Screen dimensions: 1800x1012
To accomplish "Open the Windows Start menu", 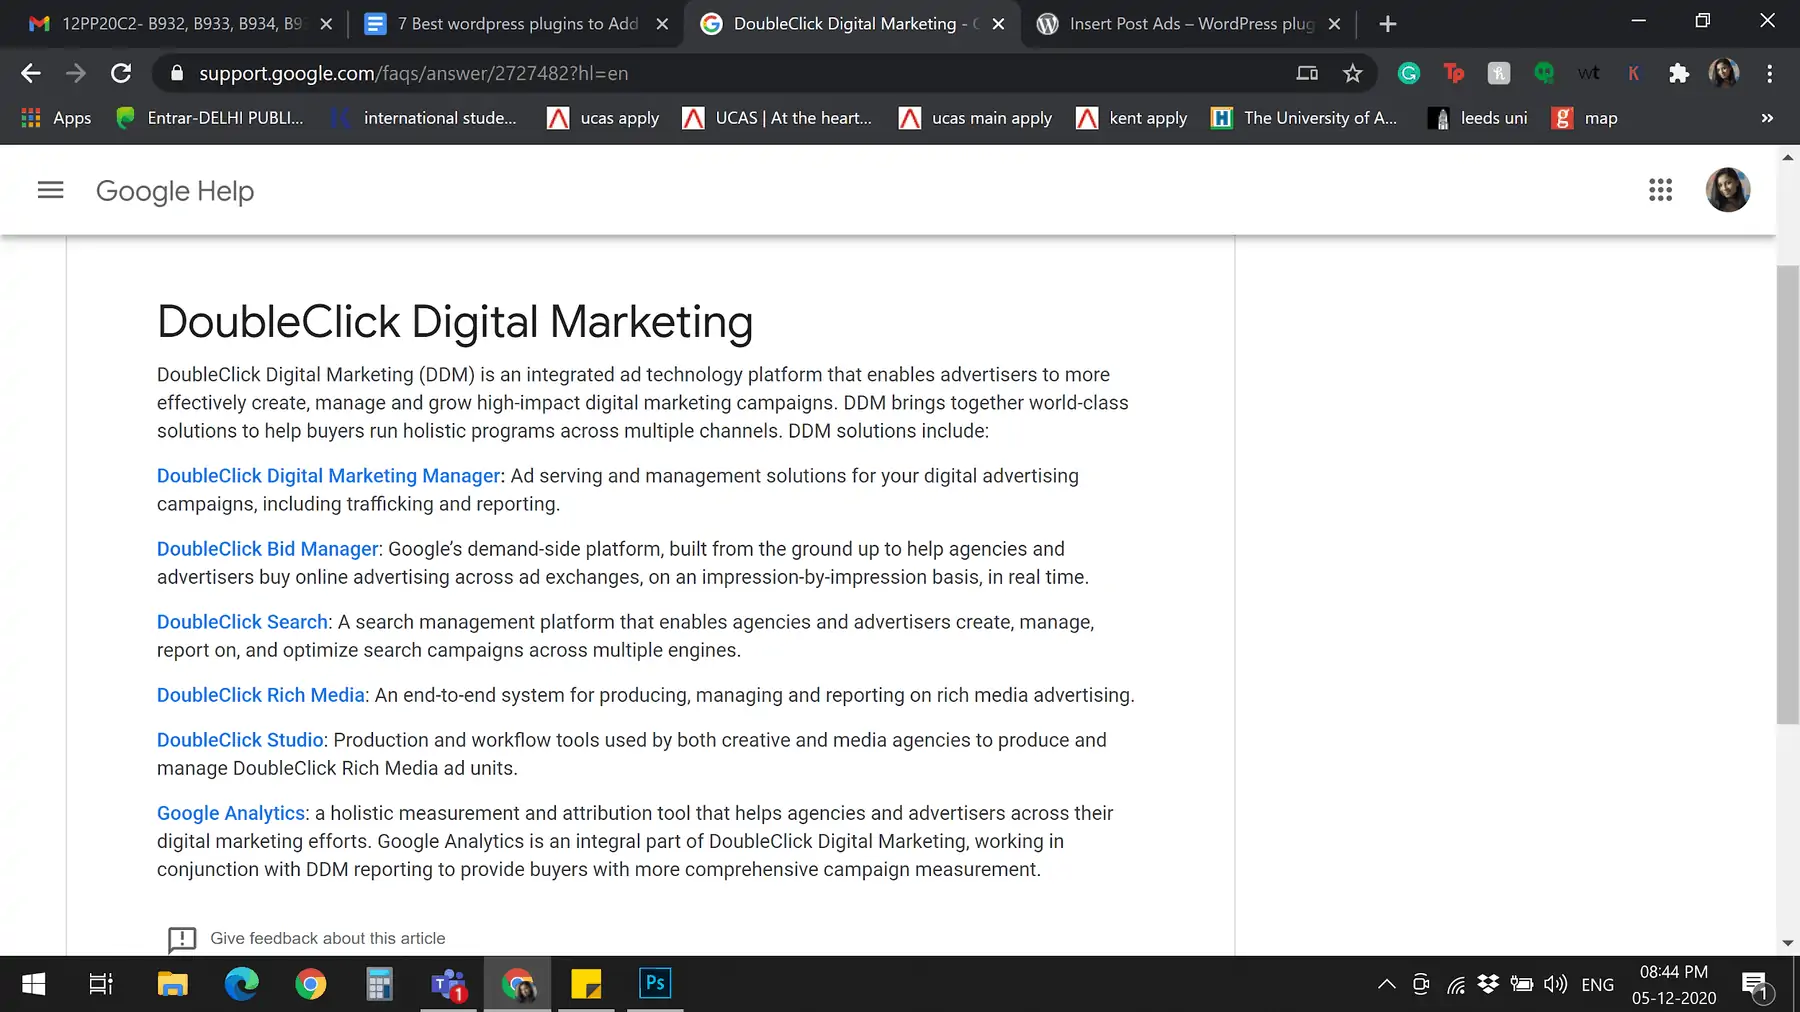I will (33, 984).
